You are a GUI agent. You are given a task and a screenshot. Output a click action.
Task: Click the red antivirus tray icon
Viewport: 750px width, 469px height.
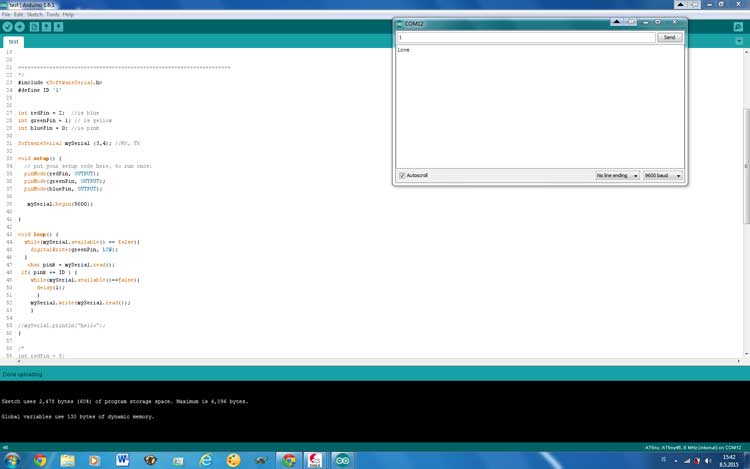pyautogui.click(x=697, y=461)
